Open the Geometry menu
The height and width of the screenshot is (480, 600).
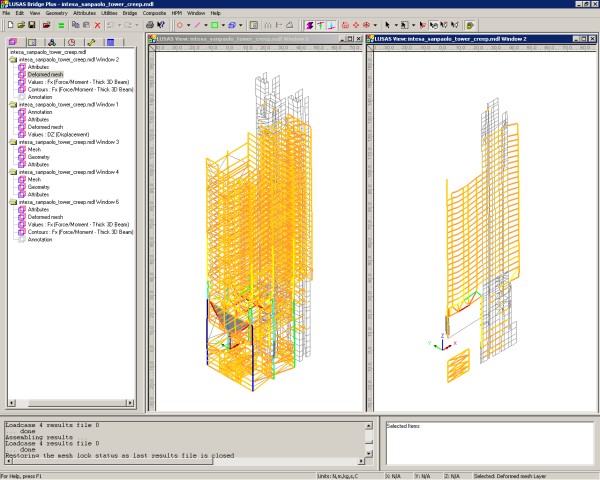(x=56, y=13)
